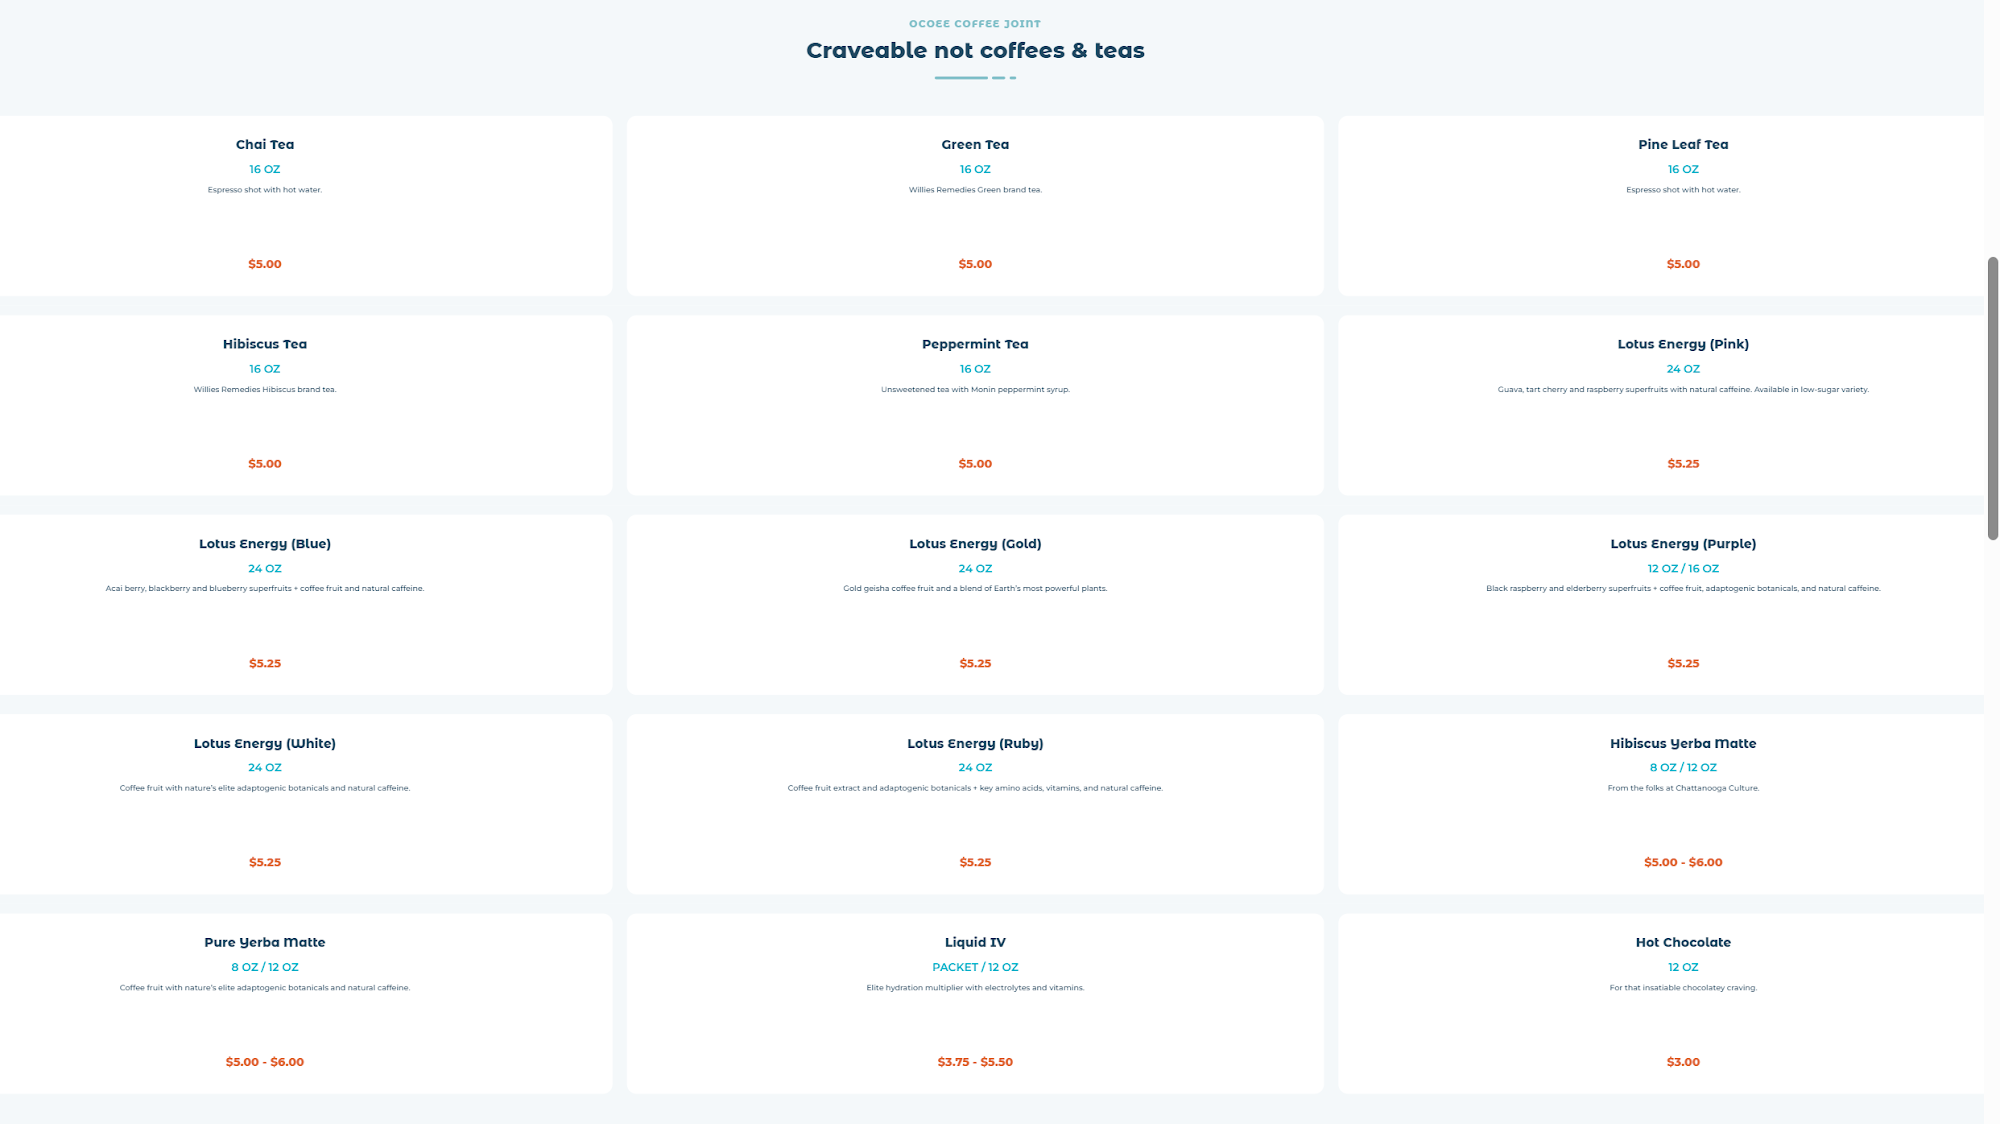This screenshot has height=1124, width=2000.
Task: Click the Hot Chocolate heading
Action: pyautogui.click(x=1683, y=942)
